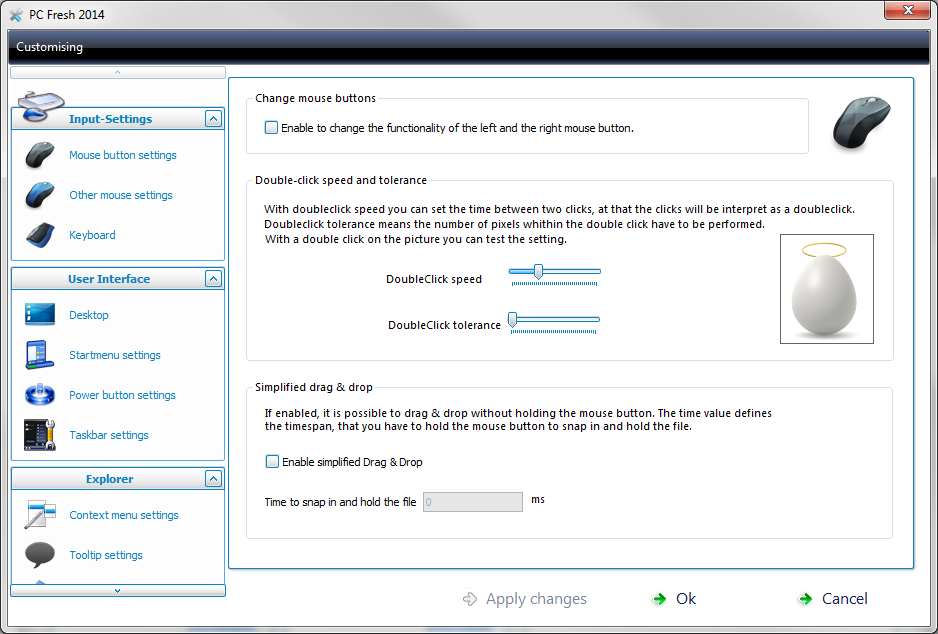Click the Apply changes button
This screenshot has width=938, height=634.
pyautogui.click(x=525, y=599)
